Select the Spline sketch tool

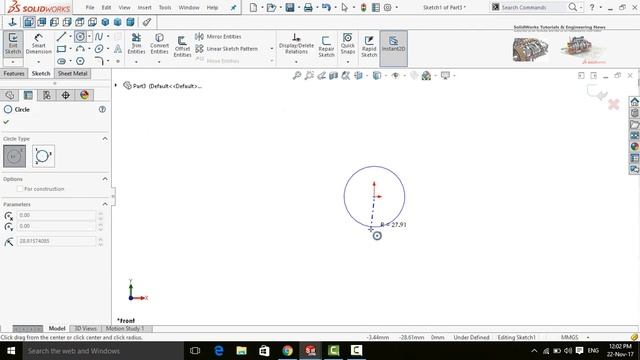coord(99,37)
